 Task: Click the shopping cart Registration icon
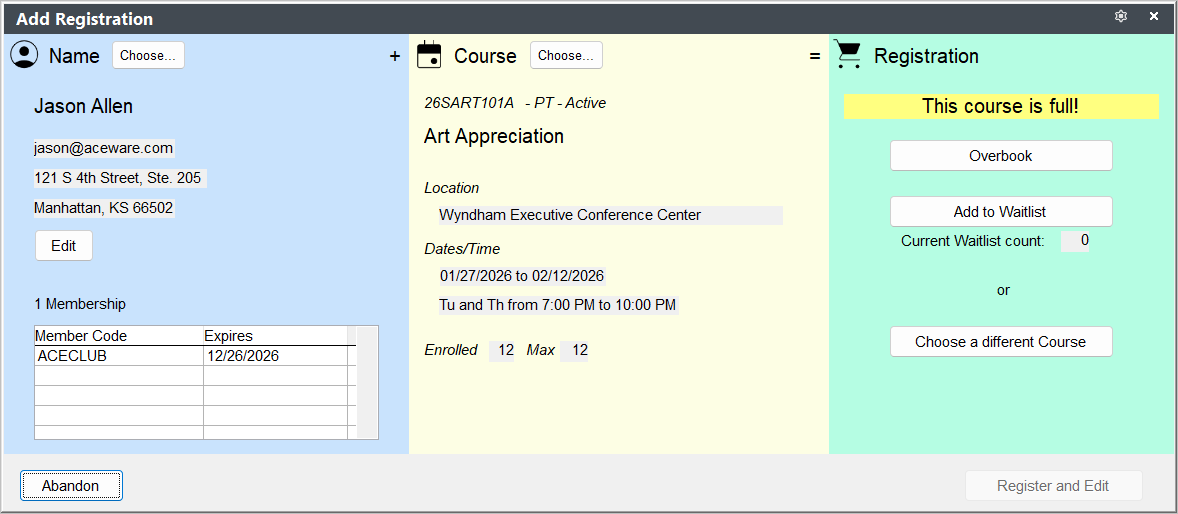848,55
